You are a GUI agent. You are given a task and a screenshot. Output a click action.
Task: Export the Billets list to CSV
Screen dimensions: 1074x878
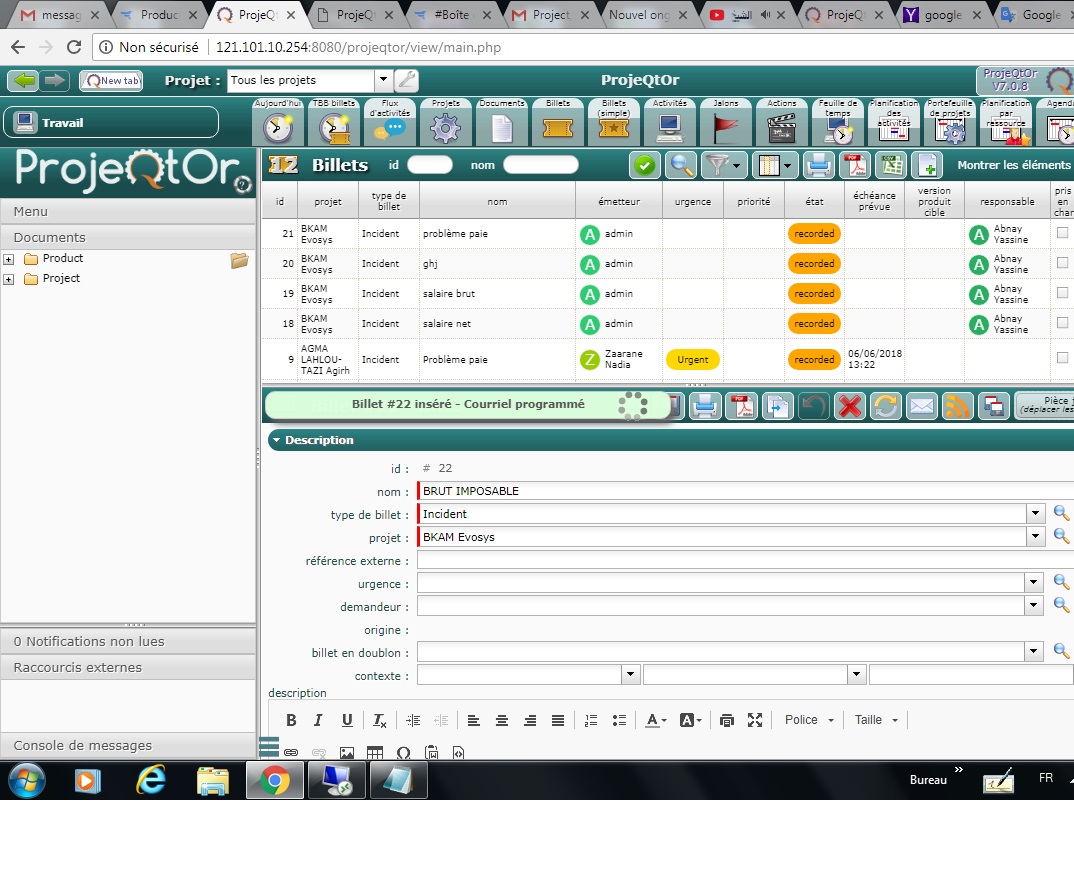(891, 165)
